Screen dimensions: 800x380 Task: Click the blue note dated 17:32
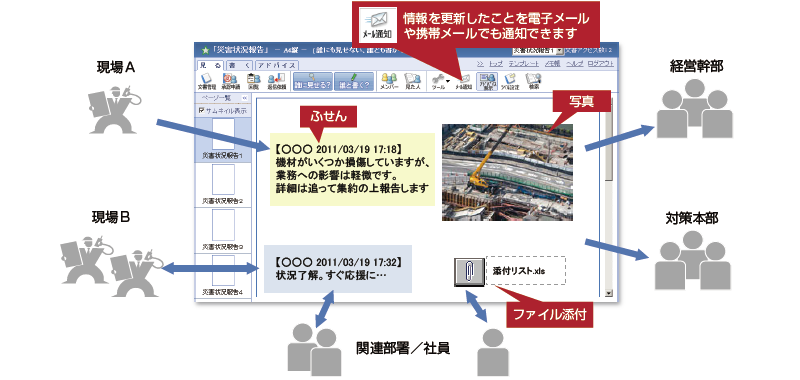pyautogui.click(x=338, y=269)
